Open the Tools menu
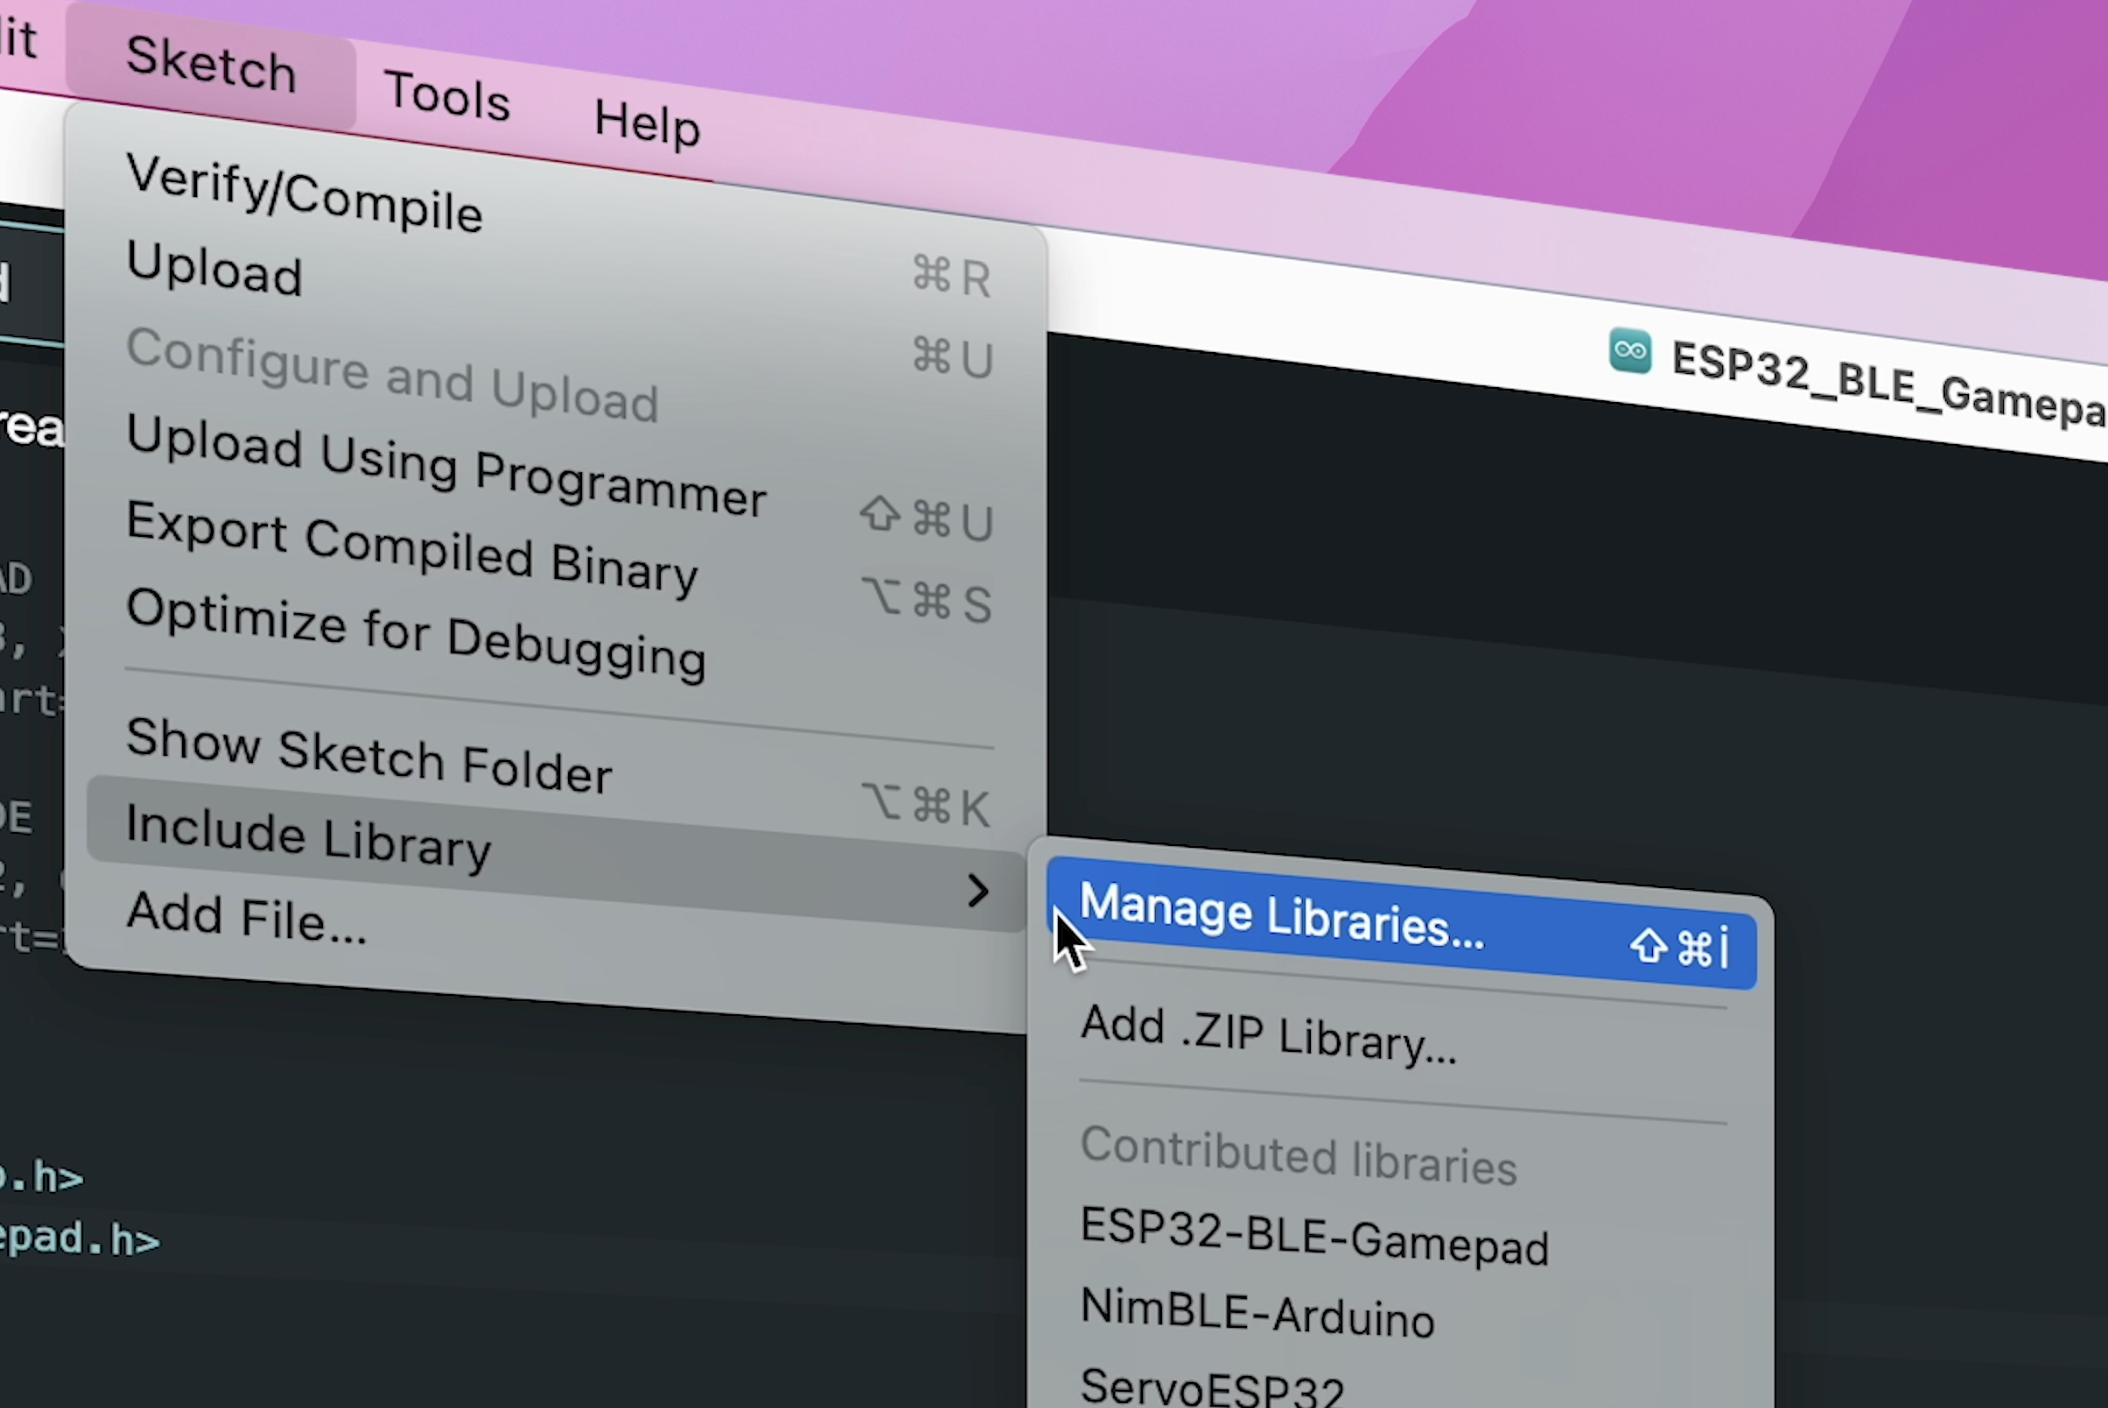The width and height of the screenshot is (2108, 1408). point(446,96)
